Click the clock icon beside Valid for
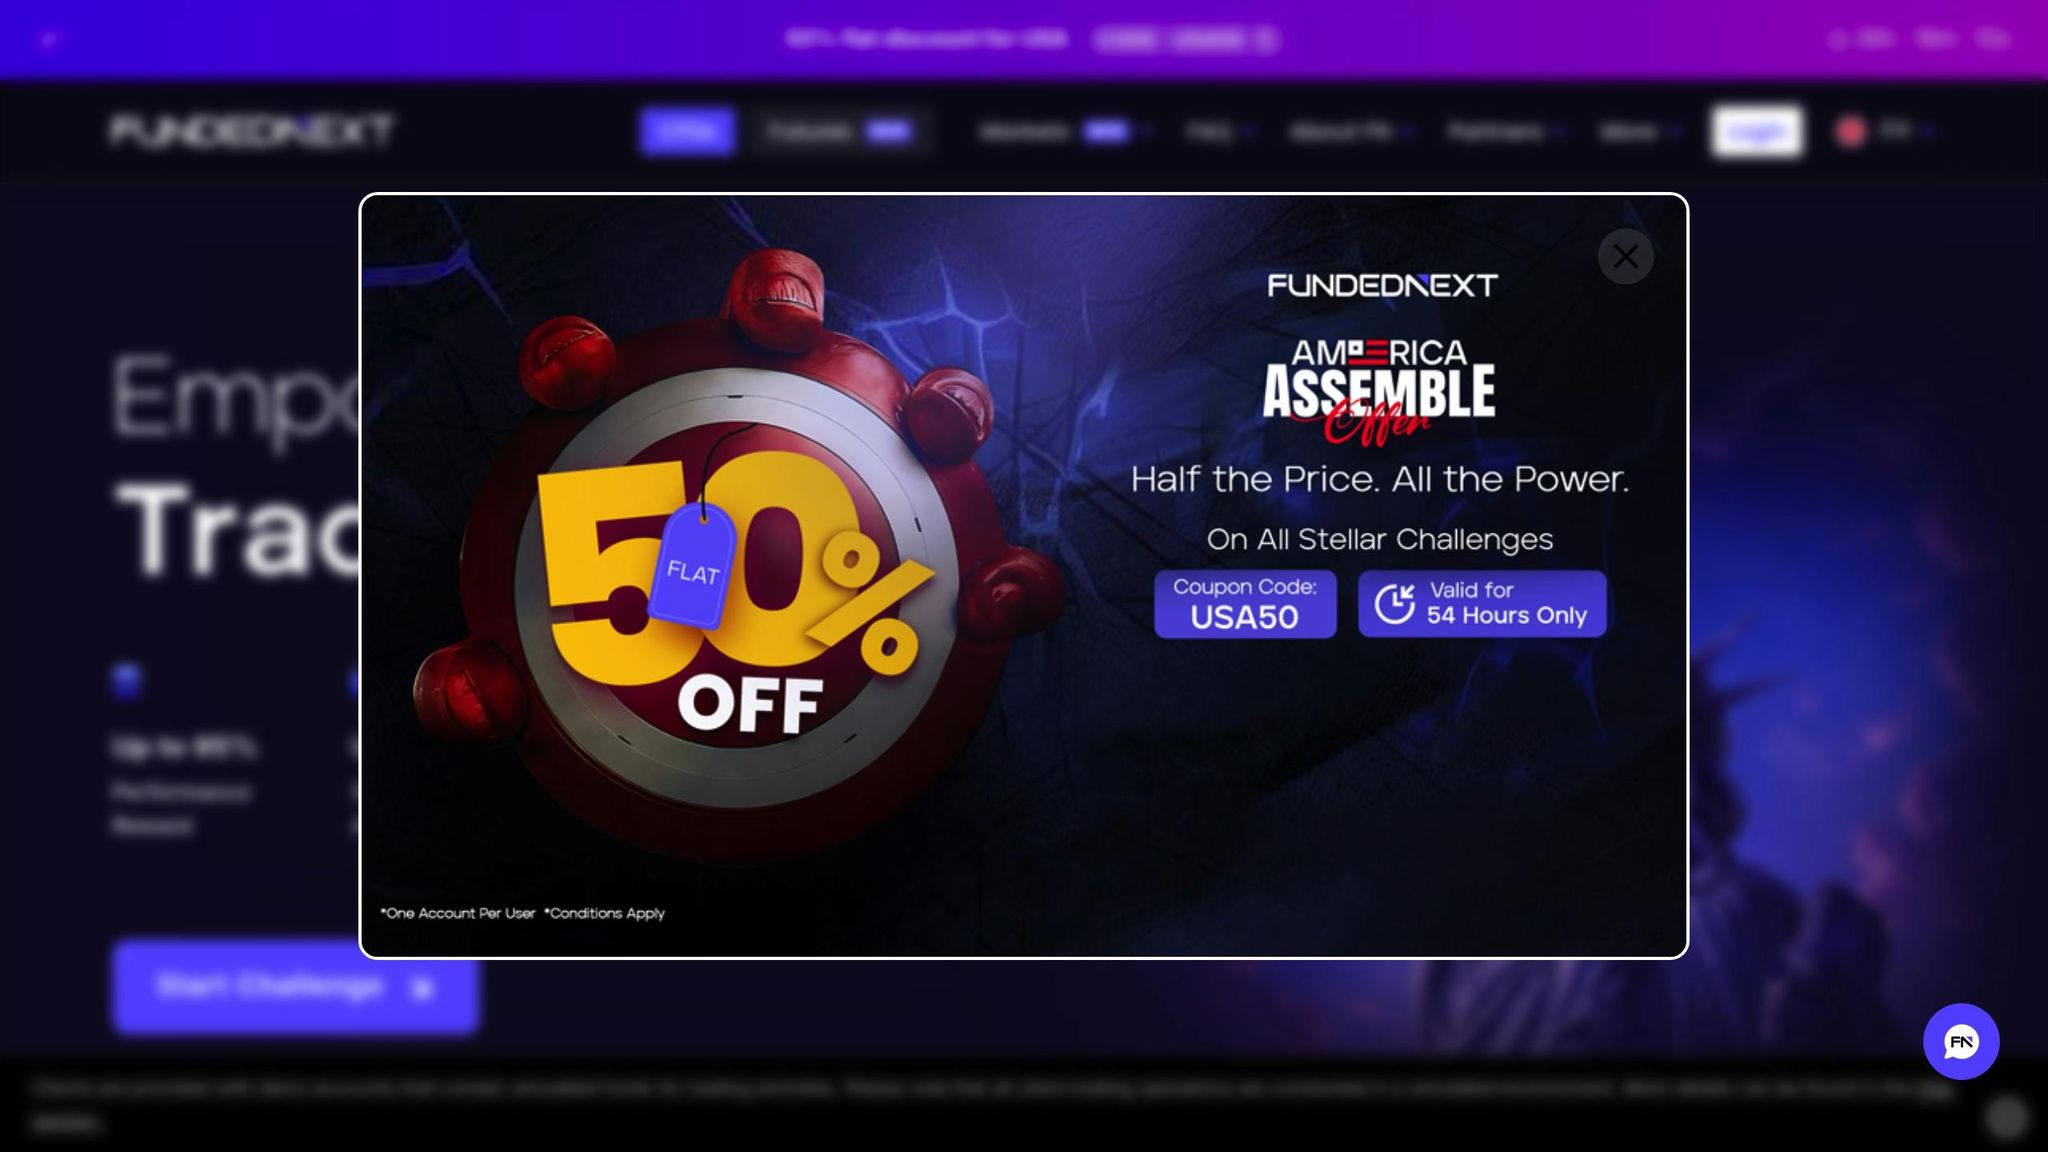 1394,603
